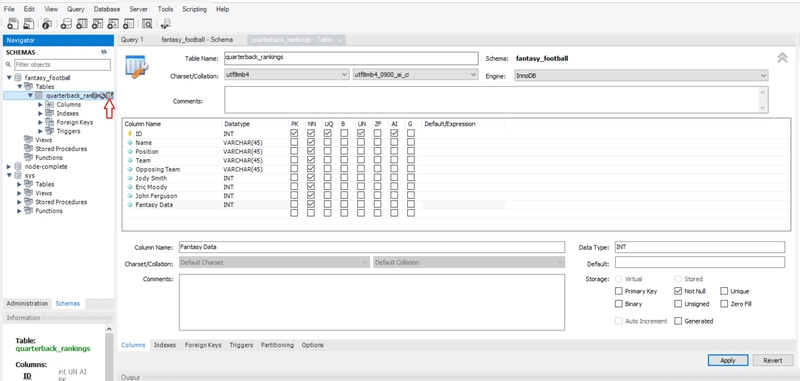The image size is (800, 381).
Task: Click the node-complete database icon
Action: click(x=18, y=166)
